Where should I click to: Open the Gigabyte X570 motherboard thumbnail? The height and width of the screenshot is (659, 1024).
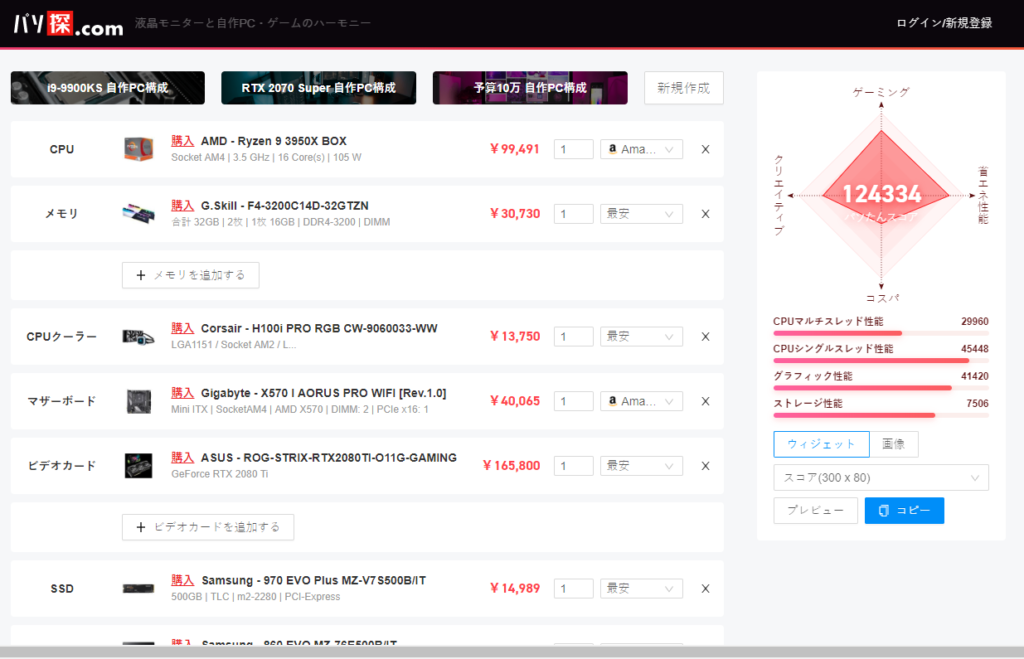click(x=138, y=401)
